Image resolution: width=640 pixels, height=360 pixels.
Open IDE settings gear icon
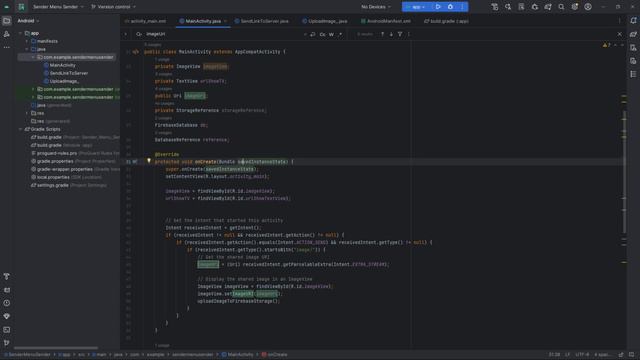click(x=575, y=7)
